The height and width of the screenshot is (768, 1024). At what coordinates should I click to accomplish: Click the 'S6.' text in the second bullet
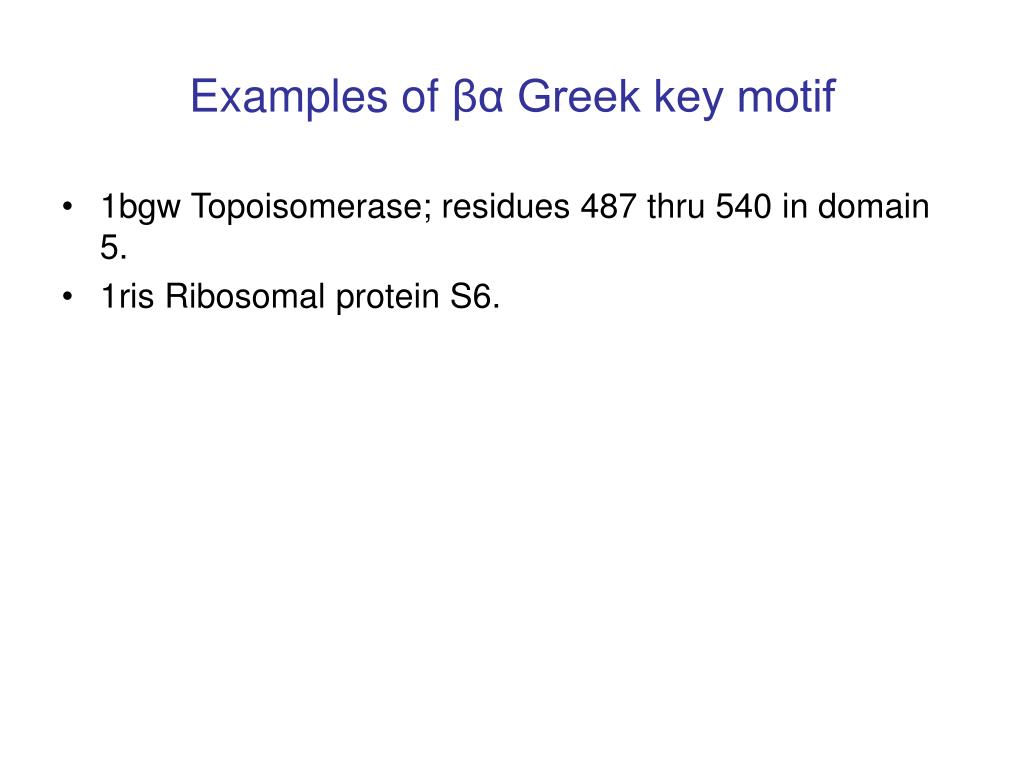click(475, 296)
